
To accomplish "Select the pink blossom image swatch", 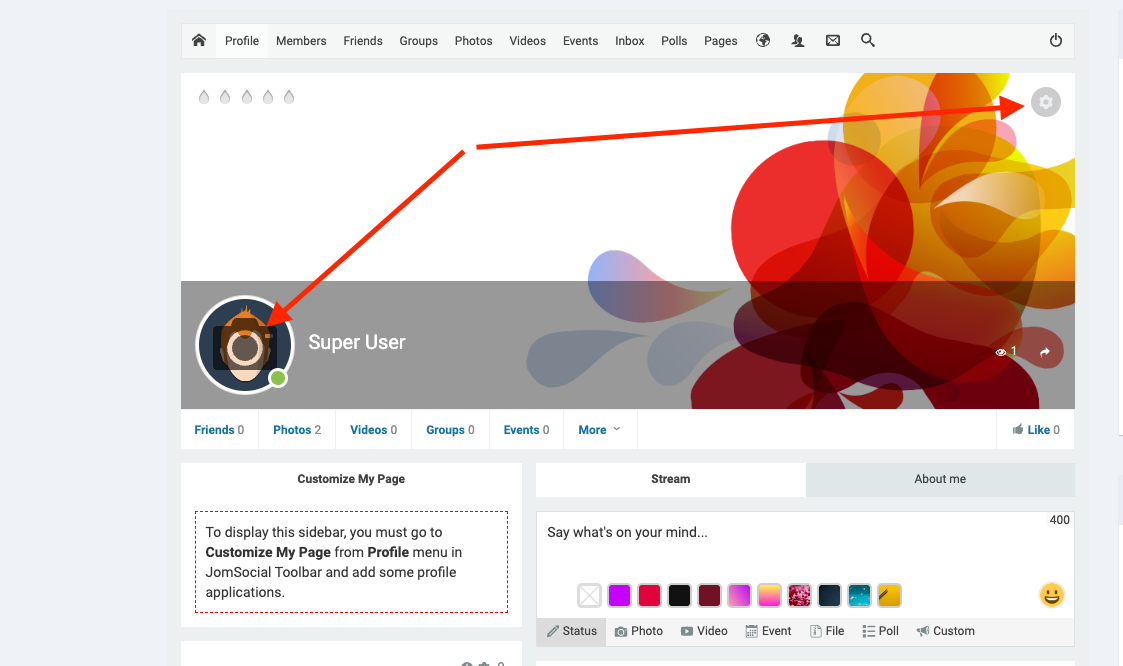I will [799, 595].
